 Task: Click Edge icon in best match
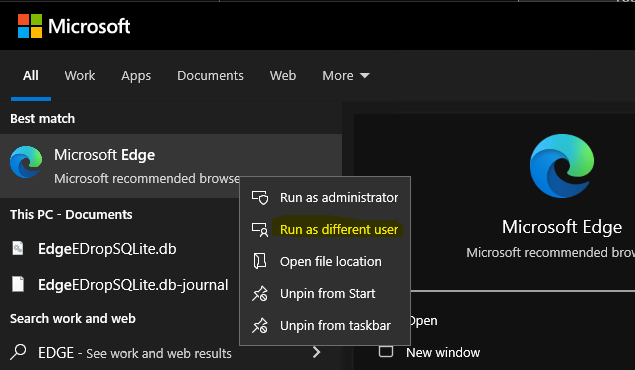tap(26, 162)
